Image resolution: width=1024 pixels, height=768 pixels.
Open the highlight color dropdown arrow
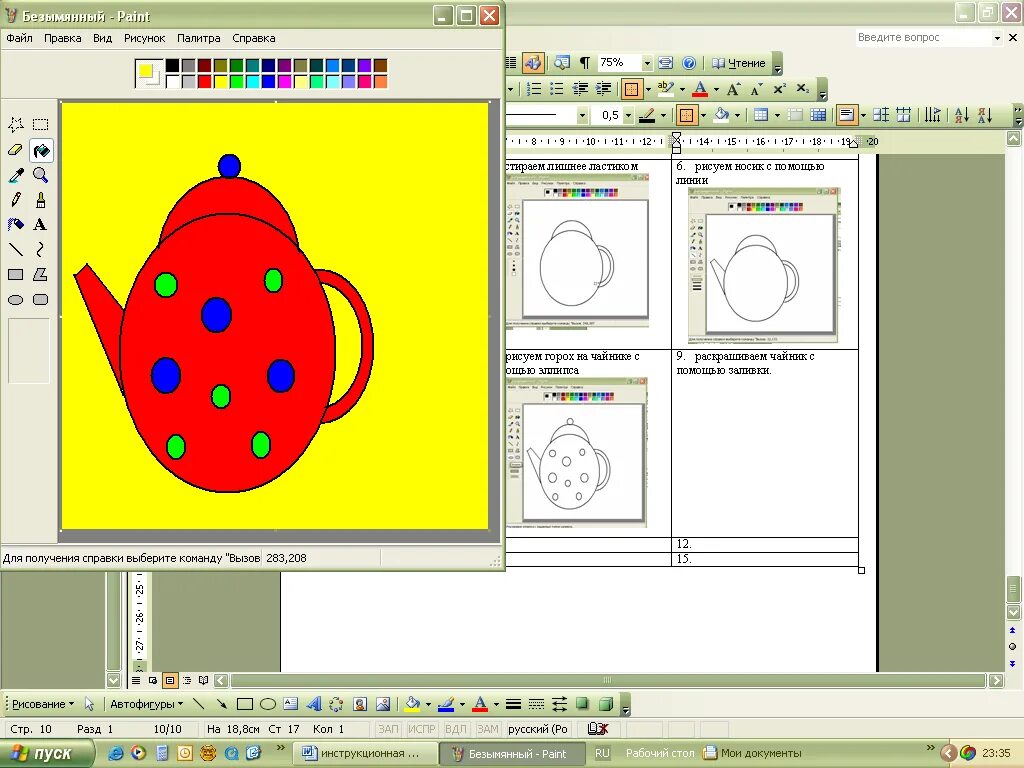pyautogui.click(x=682, y=89)
